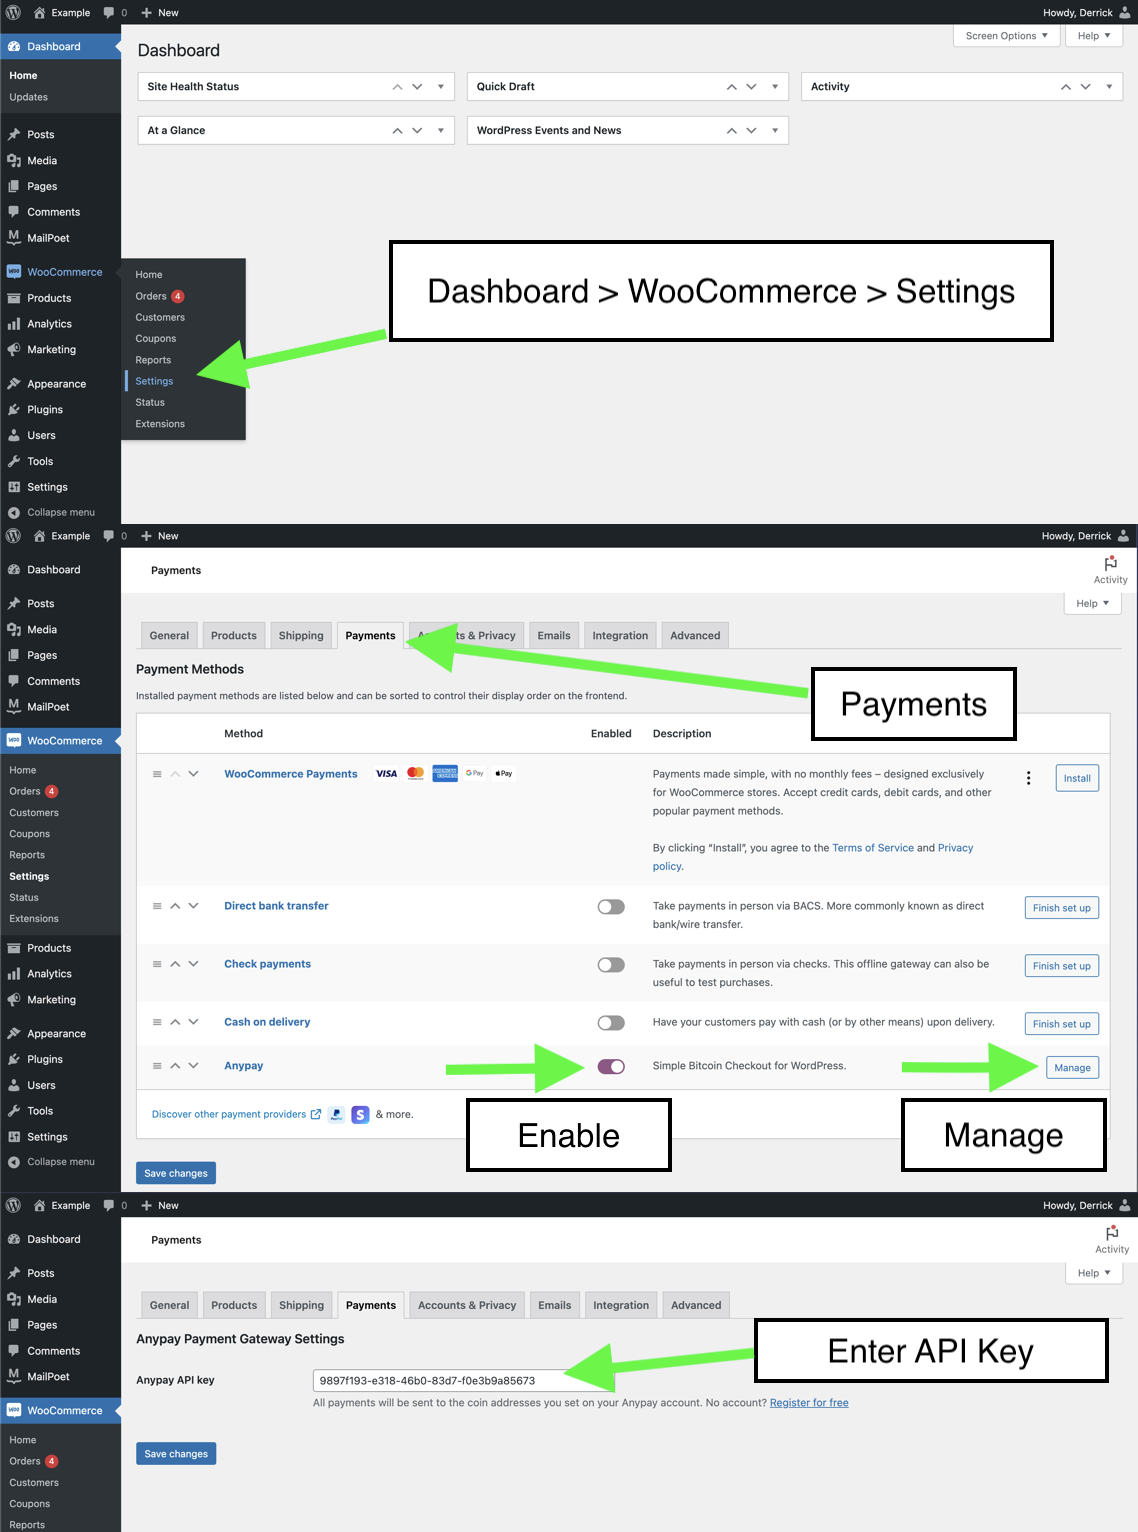Click the drag handle of Cash on delivery row

[x=157, y=1022]
